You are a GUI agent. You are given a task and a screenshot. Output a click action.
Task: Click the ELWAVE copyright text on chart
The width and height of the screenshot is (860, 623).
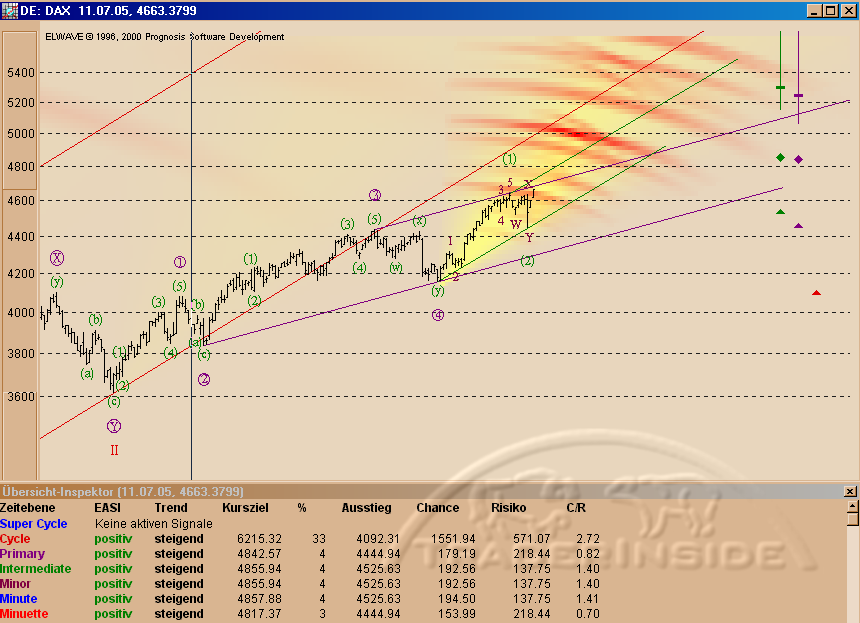[x=165, y=37]
